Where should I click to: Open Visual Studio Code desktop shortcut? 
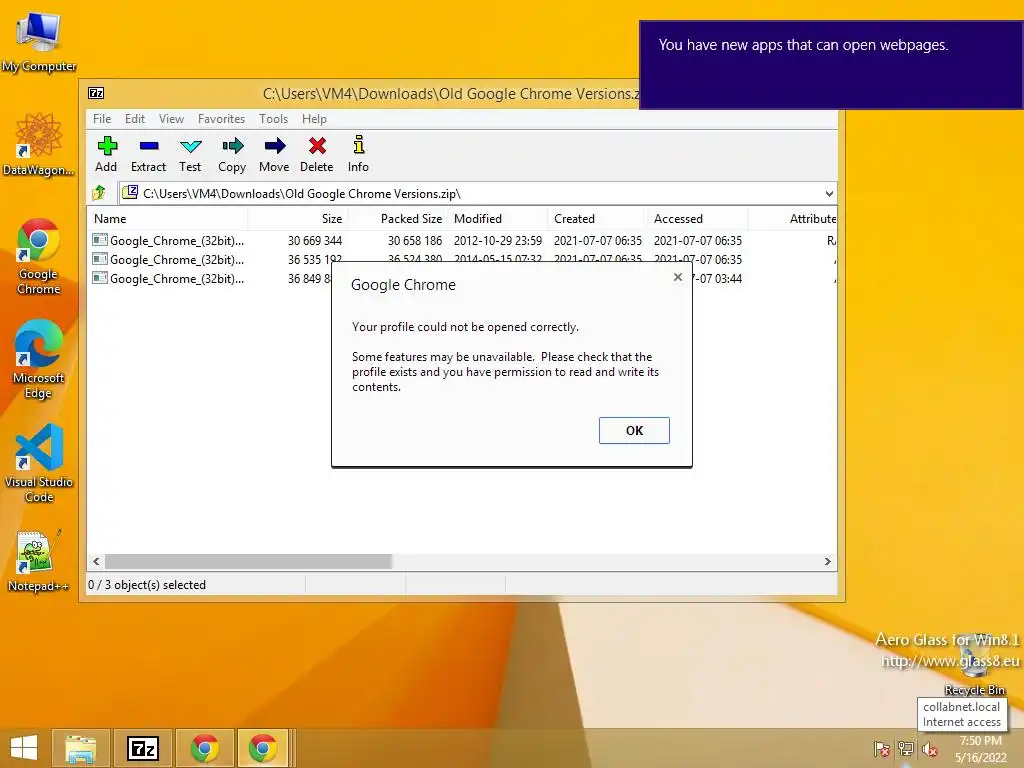point(39,463)
